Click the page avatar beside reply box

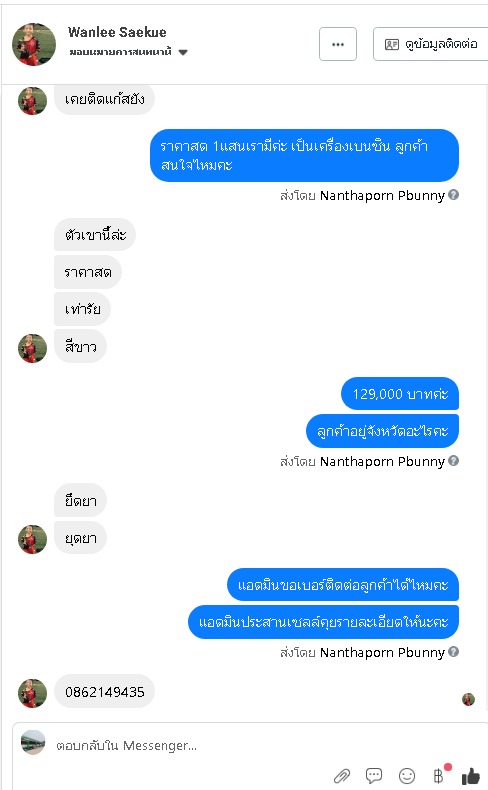pos(33,743)
